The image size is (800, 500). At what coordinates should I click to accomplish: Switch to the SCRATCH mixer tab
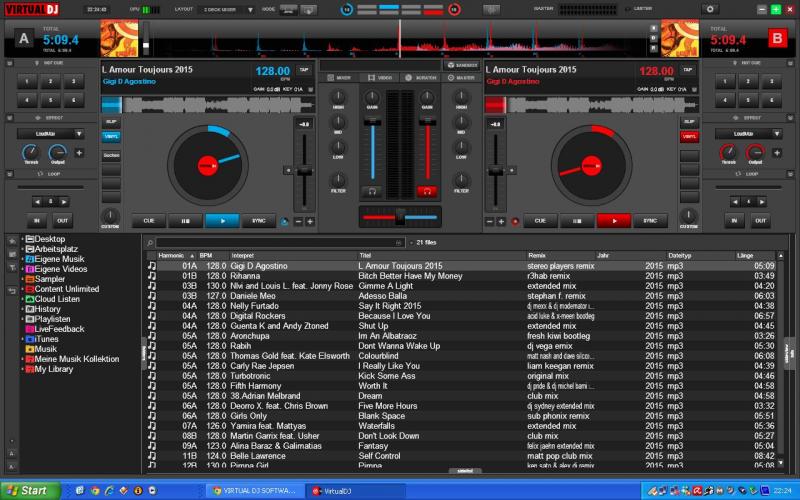422,77
